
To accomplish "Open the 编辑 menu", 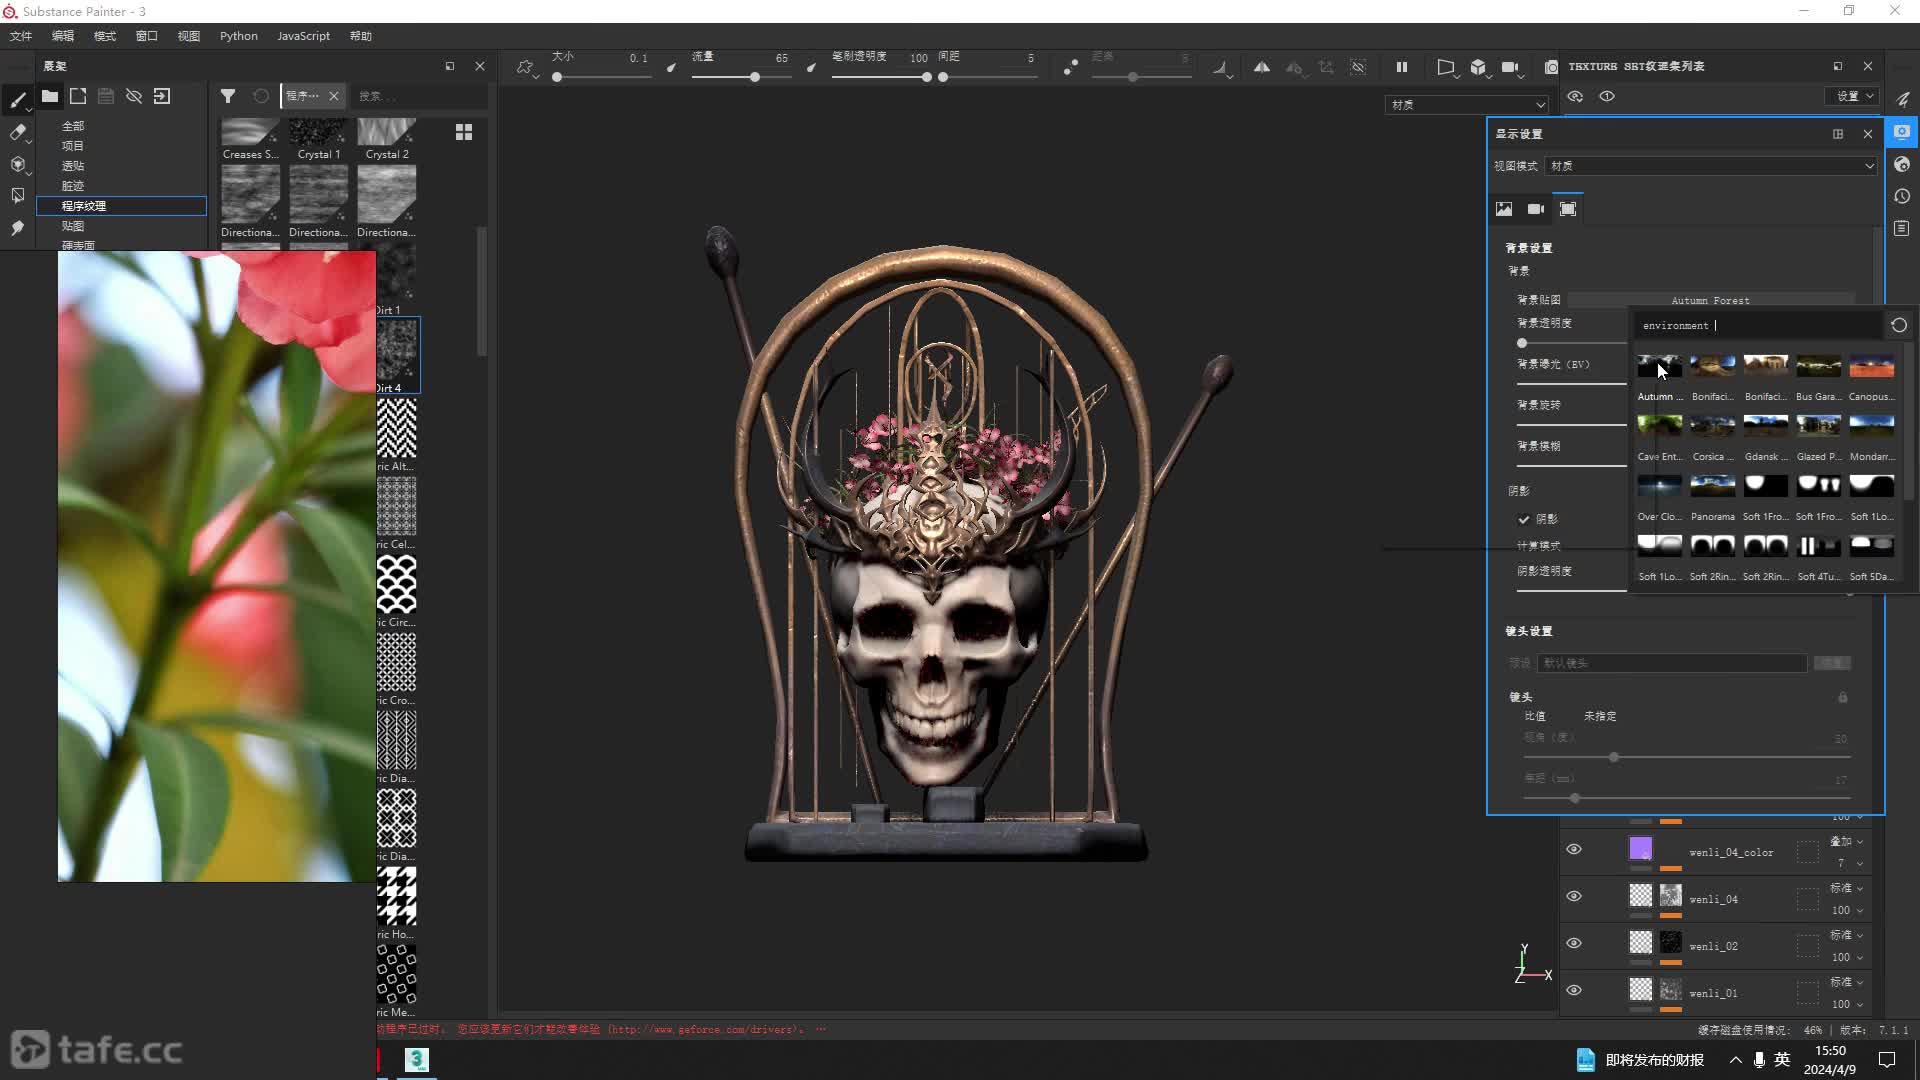I will (63, 36).
